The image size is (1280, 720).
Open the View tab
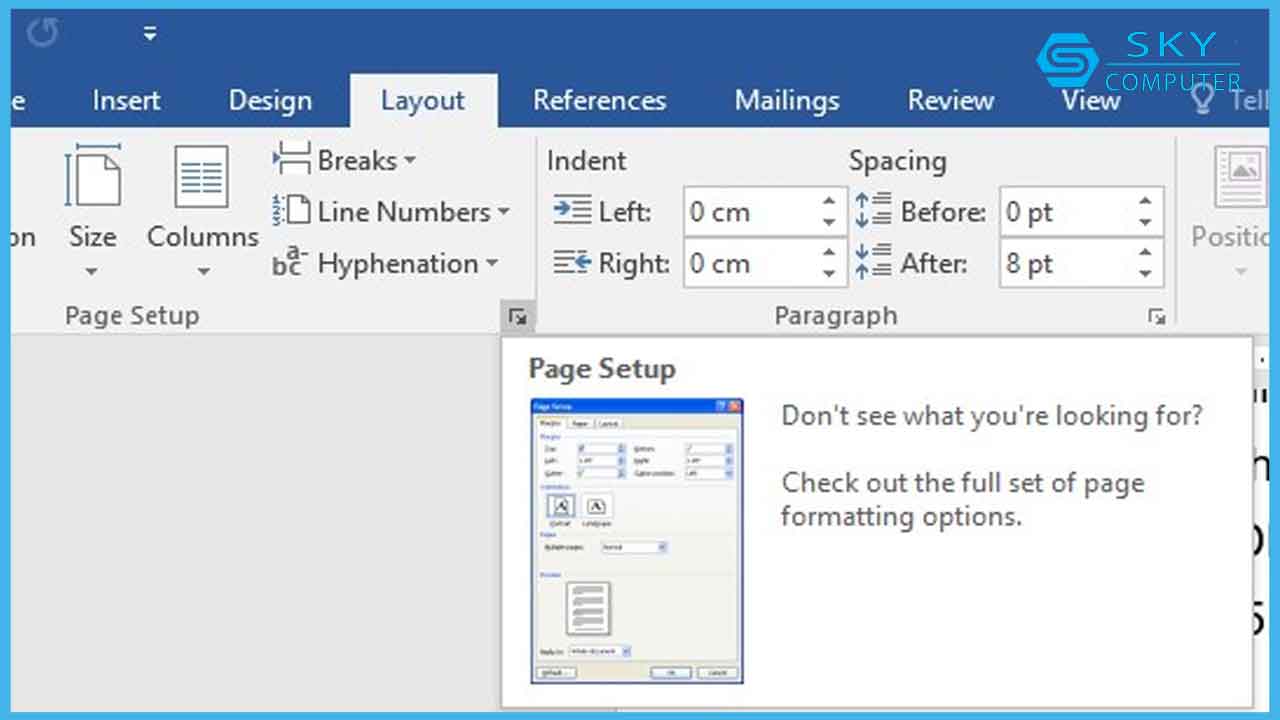pyautogui.click(x=1091, y=100)
